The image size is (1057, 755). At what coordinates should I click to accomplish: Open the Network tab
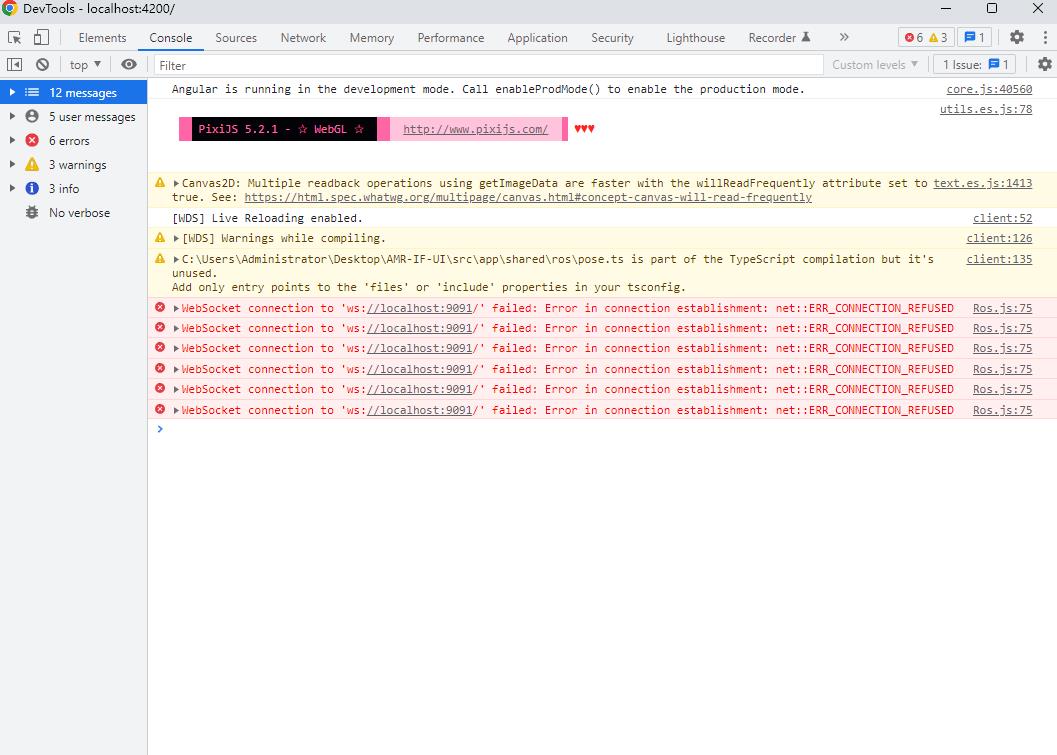tap(303, 38)
